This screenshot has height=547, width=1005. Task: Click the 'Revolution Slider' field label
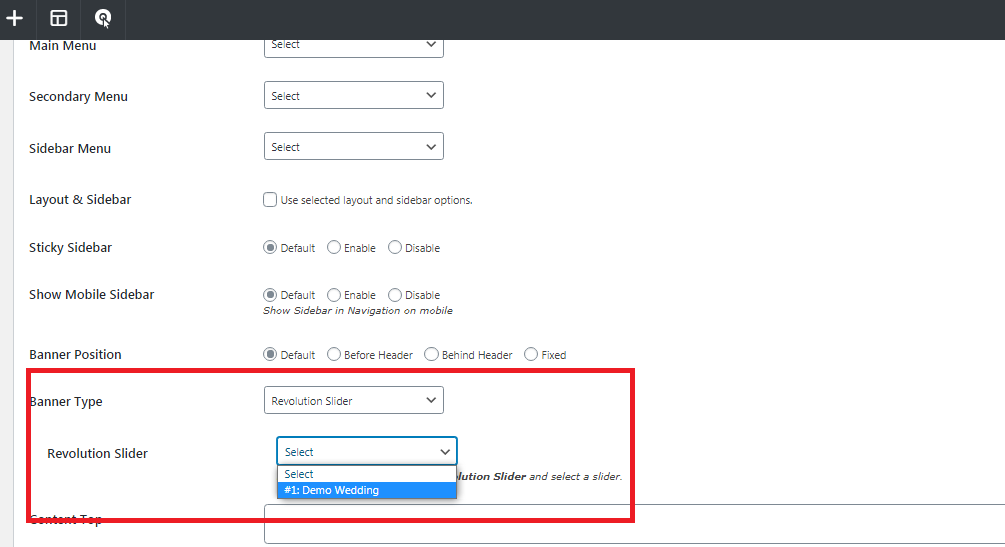coord(97,453)
